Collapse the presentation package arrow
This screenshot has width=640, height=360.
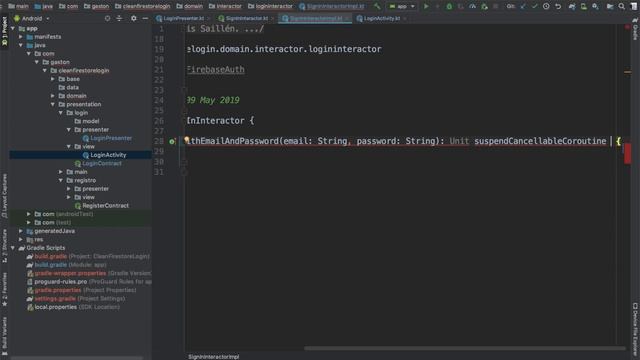53,104
